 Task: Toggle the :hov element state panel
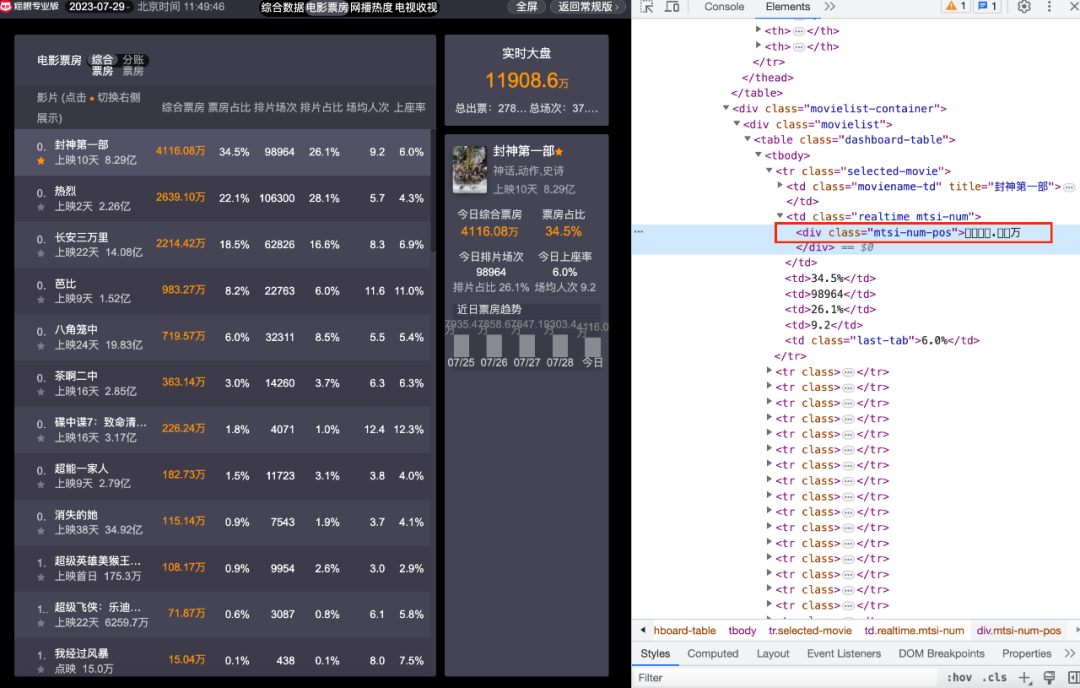point(959,678)
